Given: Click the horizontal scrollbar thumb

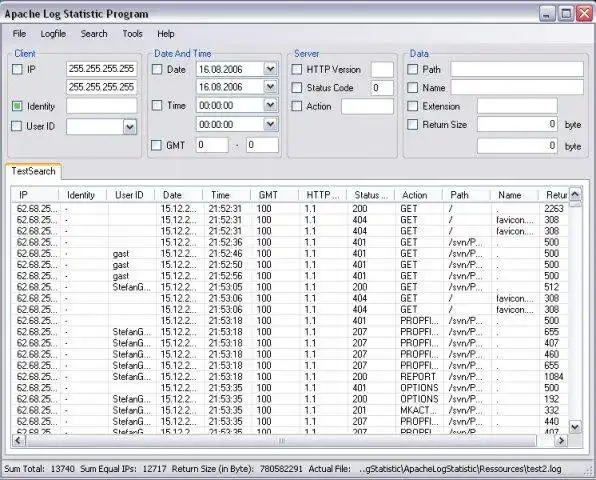Looking at the screenshot, I should click(281, 441).
